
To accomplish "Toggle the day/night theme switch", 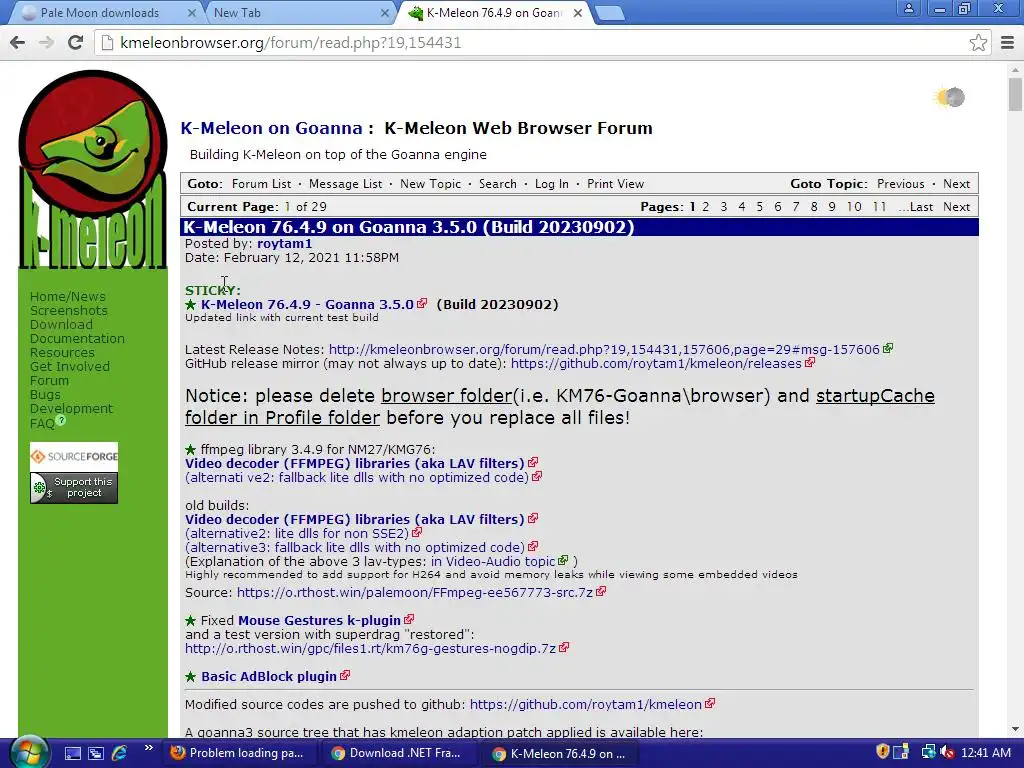I will coord(950,97).
